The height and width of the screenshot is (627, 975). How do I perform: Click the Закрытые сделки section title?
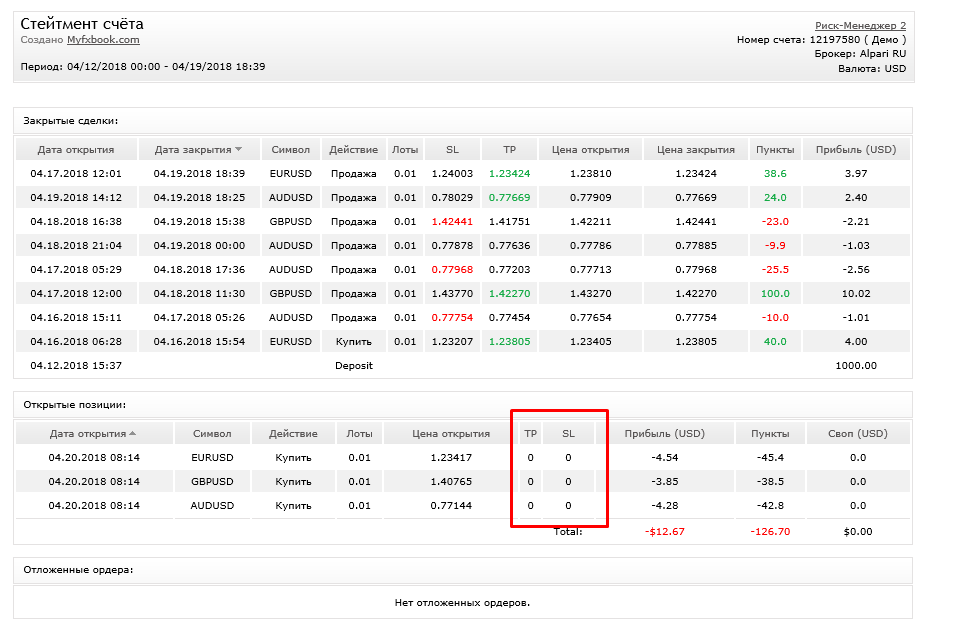71,121
